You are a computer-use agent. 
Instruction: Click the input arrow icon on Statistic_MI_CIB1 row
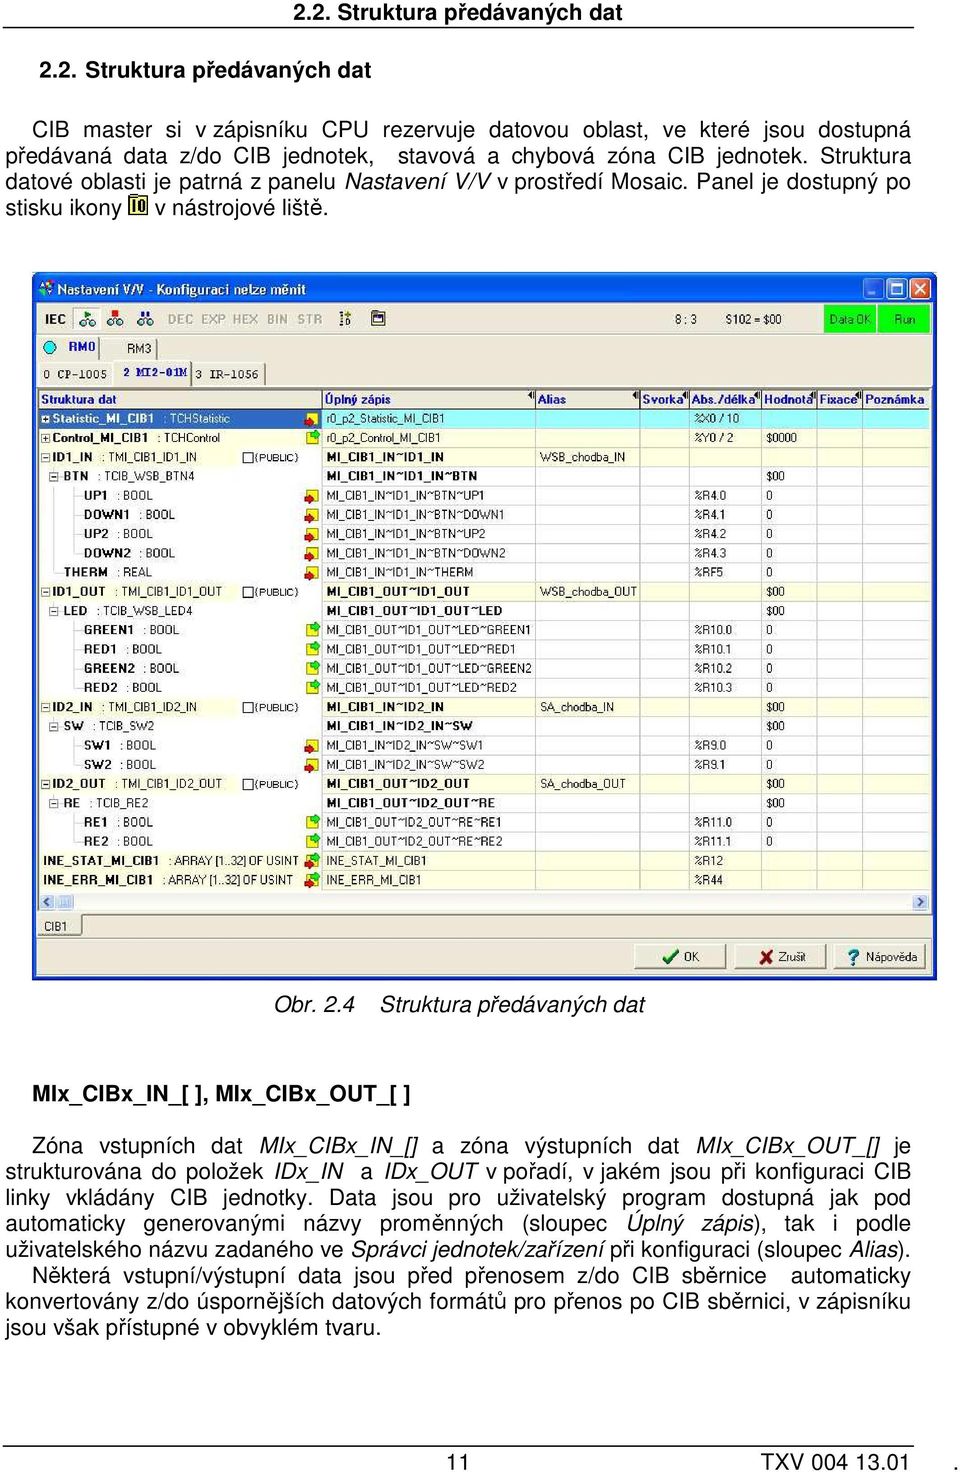[x=312, y=419]
